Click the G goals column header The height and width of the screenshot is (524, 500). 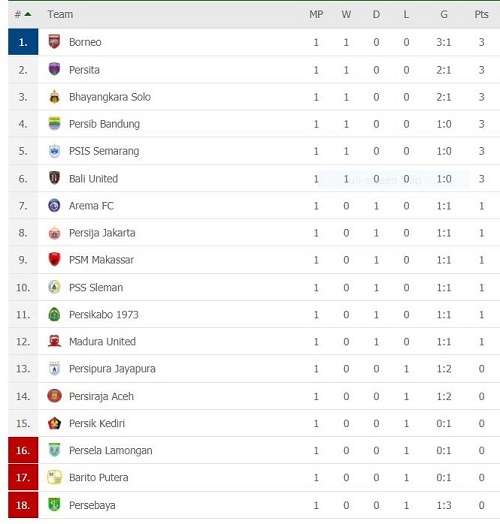pyautogui.click(x=444, y=14)
